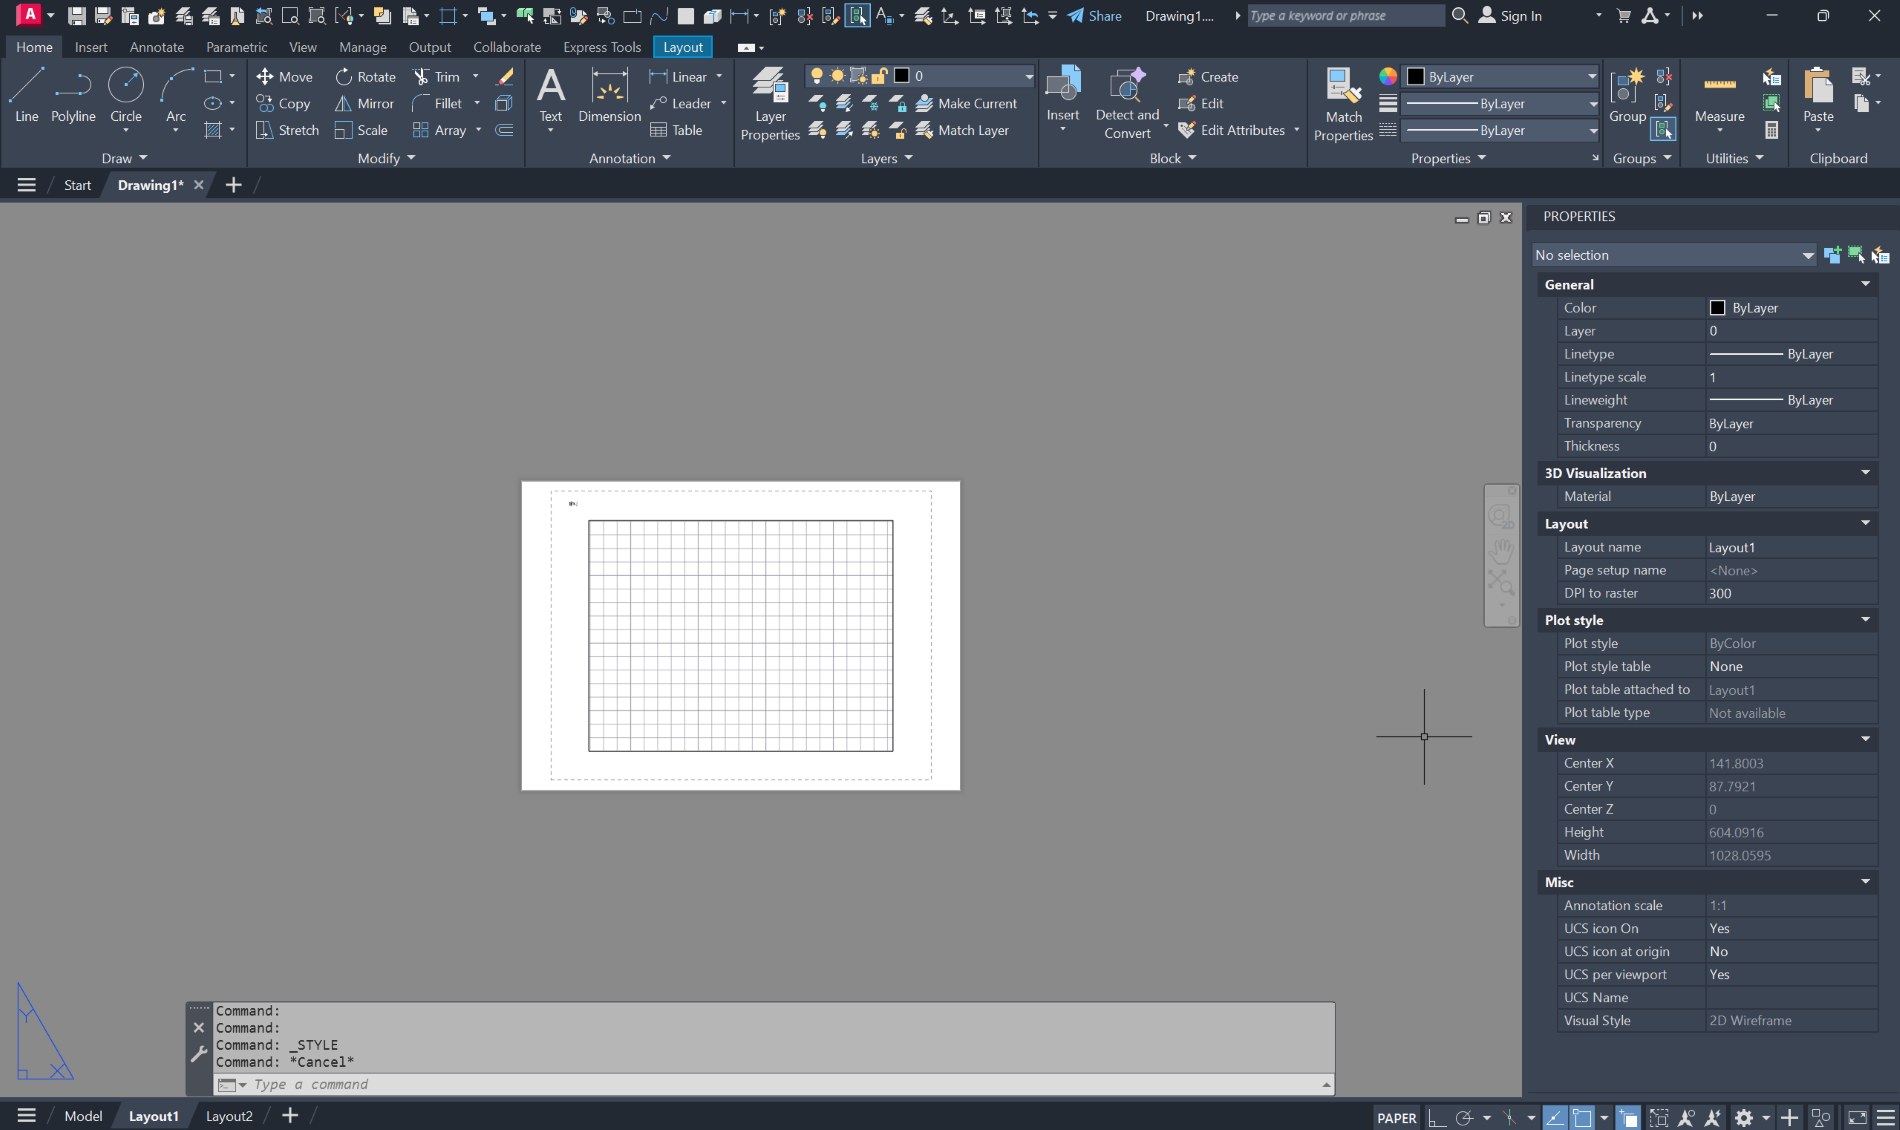The height and width of the screenshot is (1130, 1900).
Task: Activate the Trim command
Action: coord(437,77)
